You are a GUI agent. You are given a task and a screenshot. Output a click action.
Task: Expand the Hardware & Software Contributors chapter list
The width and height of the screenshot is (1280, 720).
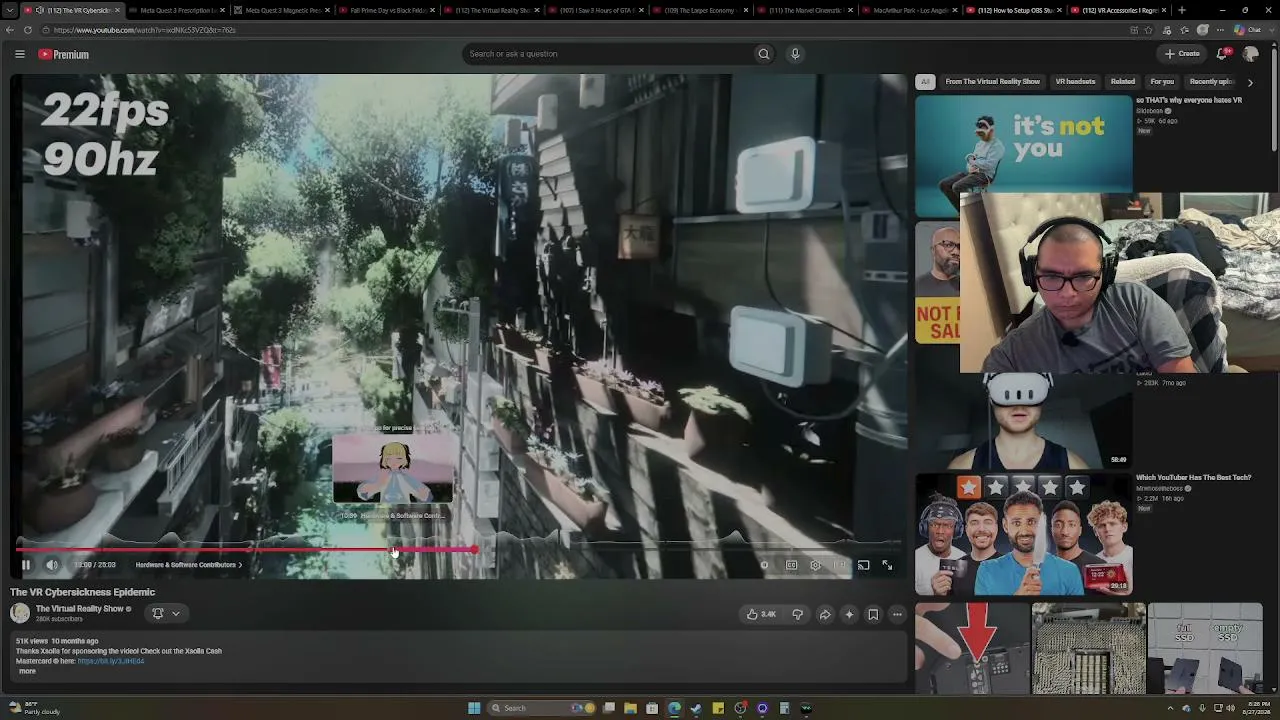(x=189, y=565)
